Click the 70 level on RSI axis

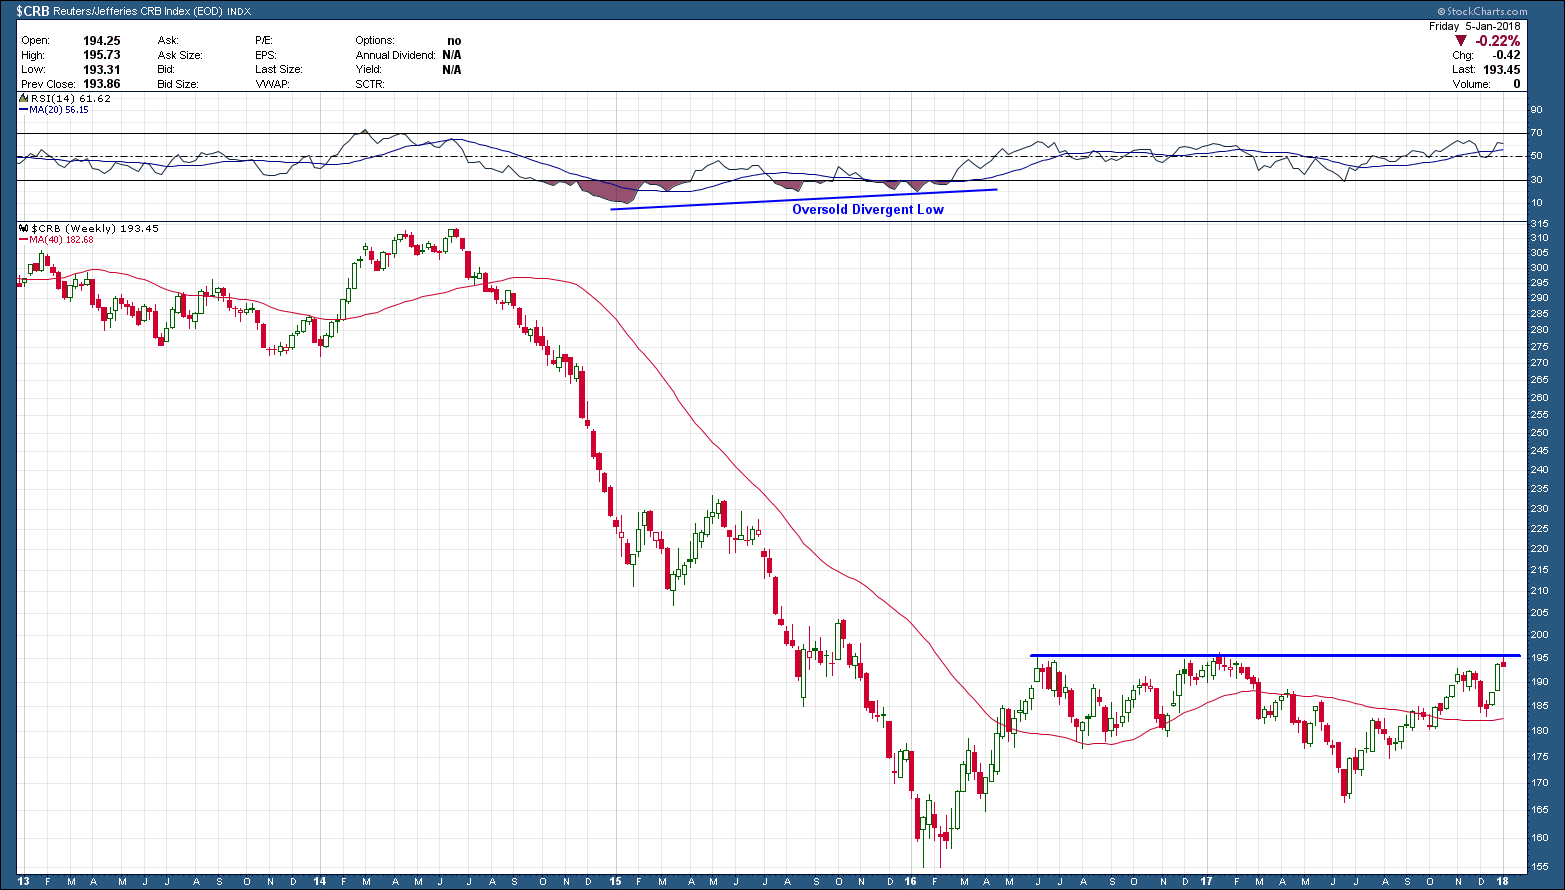pyautogui.click(x=1536, y=133)
